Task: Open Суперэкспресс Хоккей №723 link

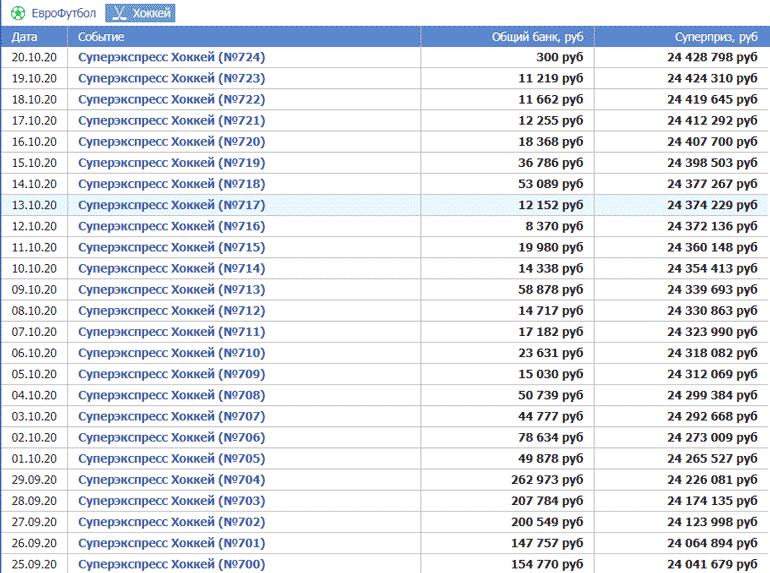Action: [x=171, y=78]
